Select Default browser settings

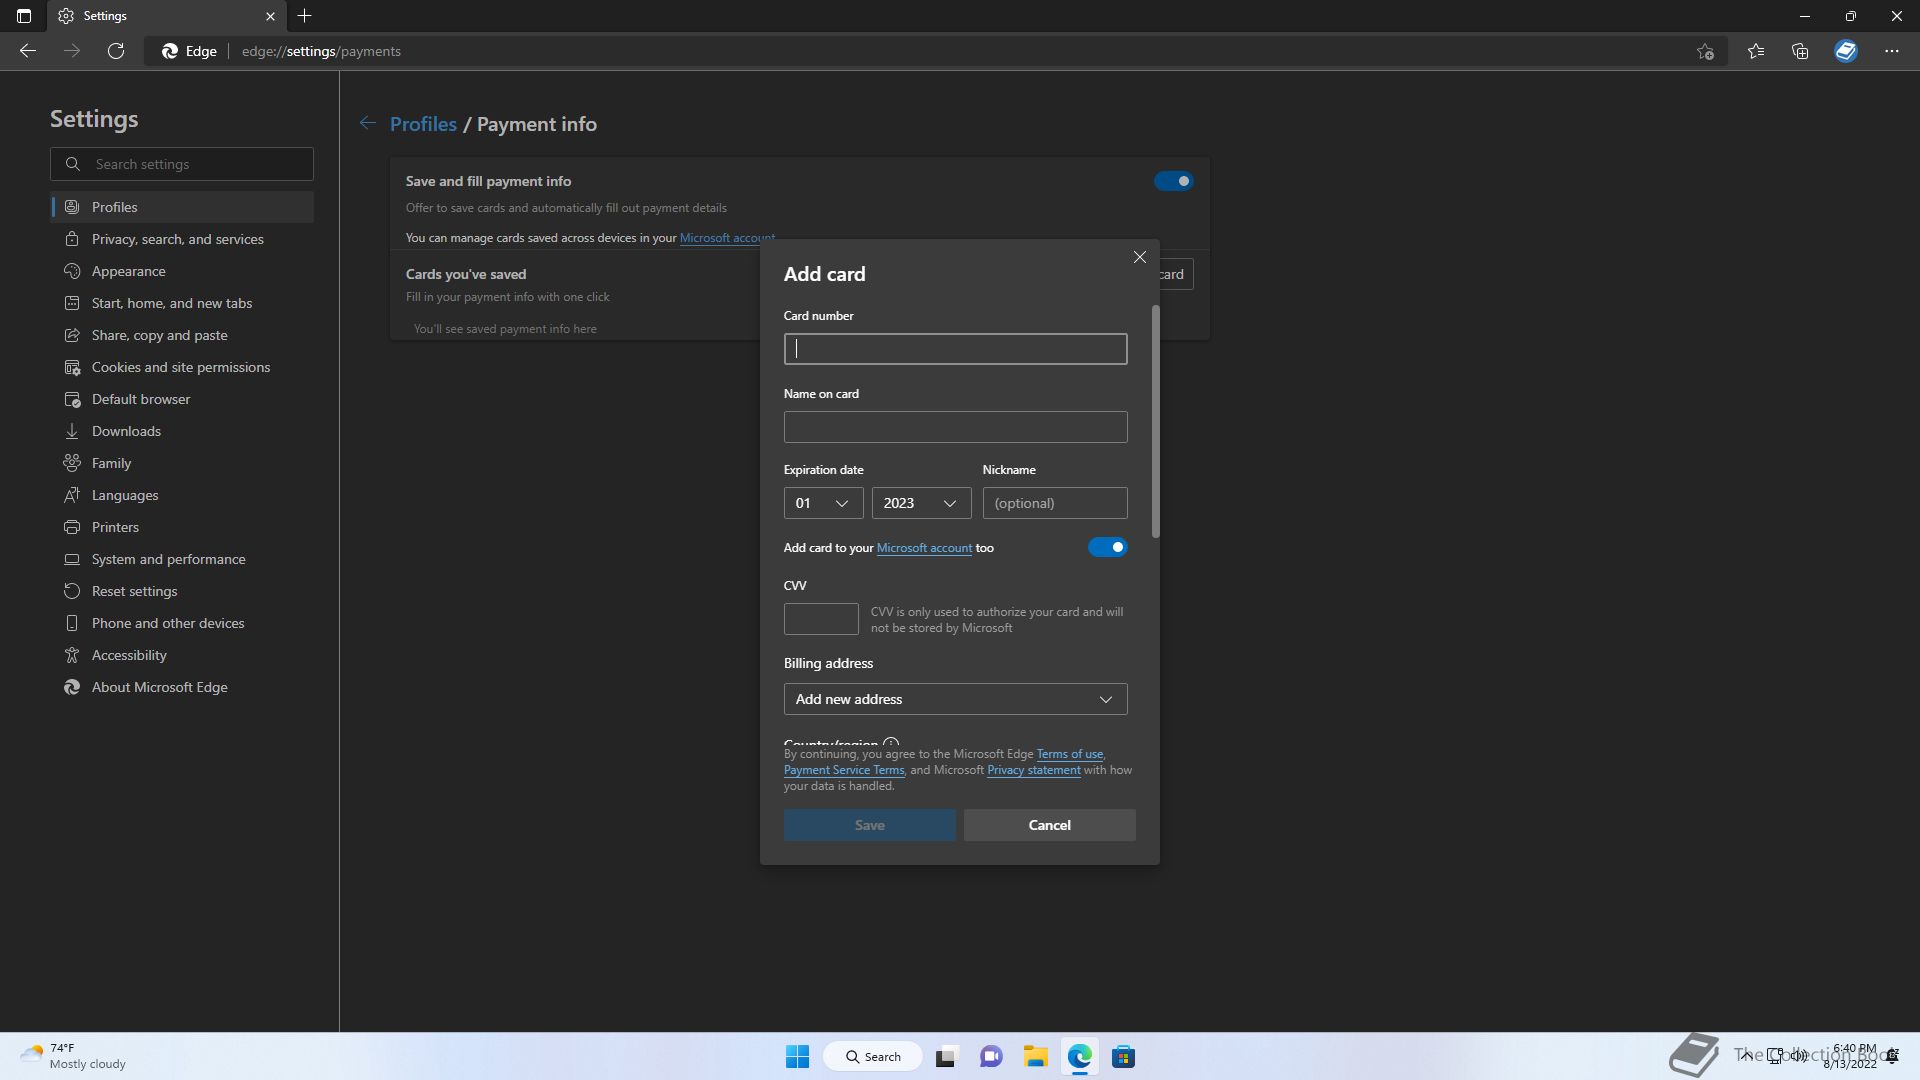click(182, 399)
